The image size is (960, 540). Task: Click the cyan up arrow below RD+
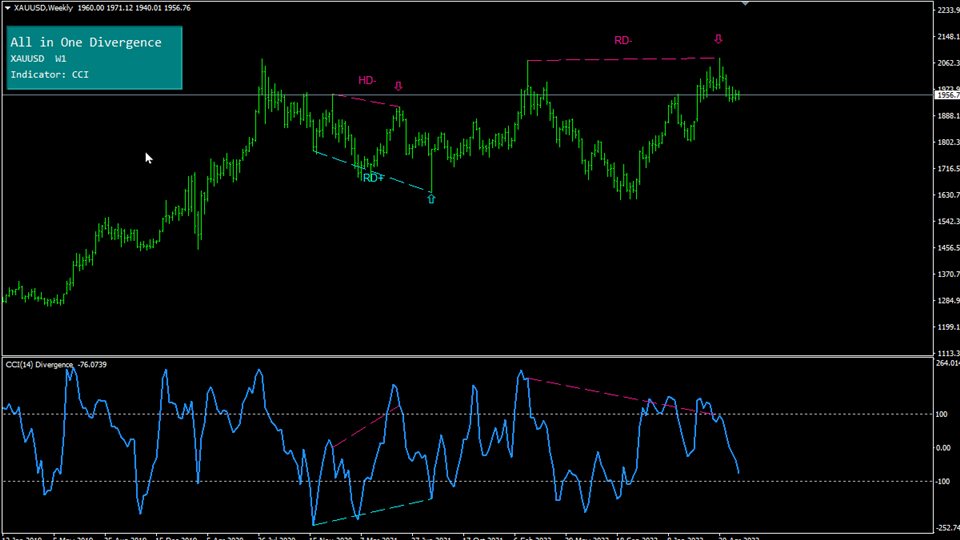[431, 198]
